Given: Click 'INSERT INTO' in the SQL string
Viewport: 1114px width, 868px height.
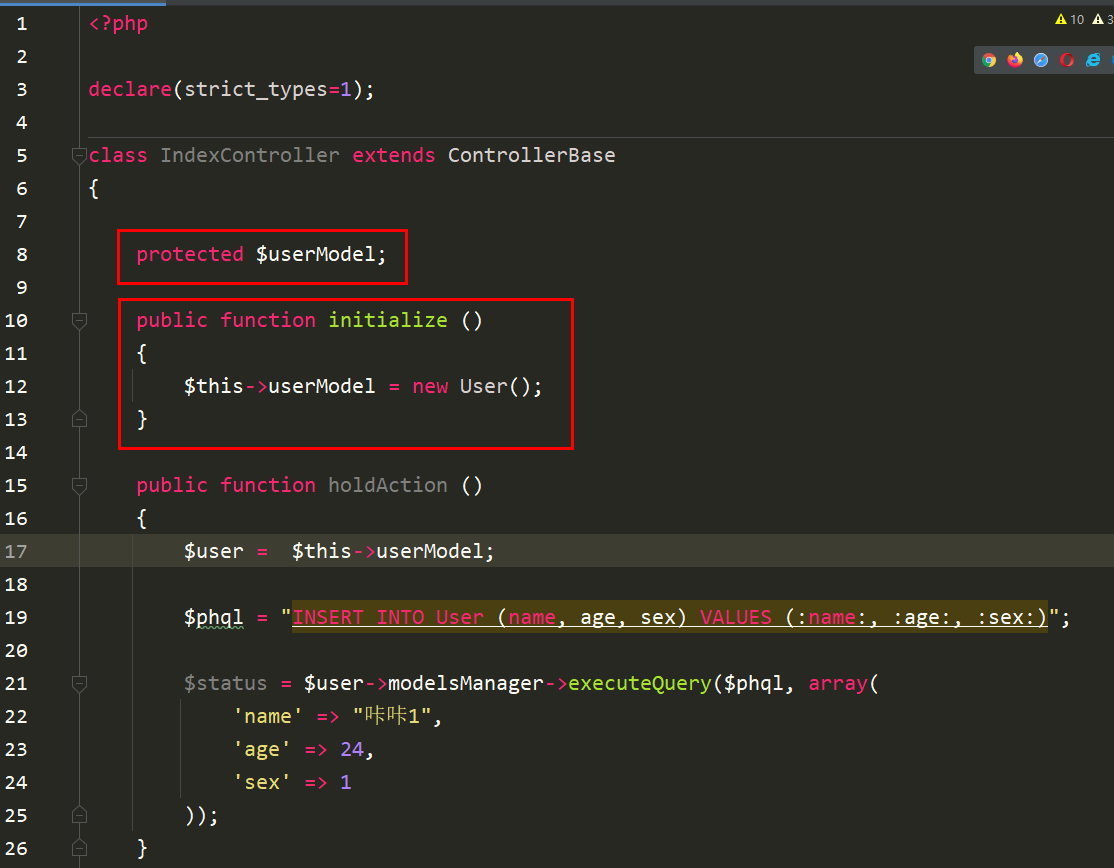Looking at the screenshot, I should pos(358,617).
